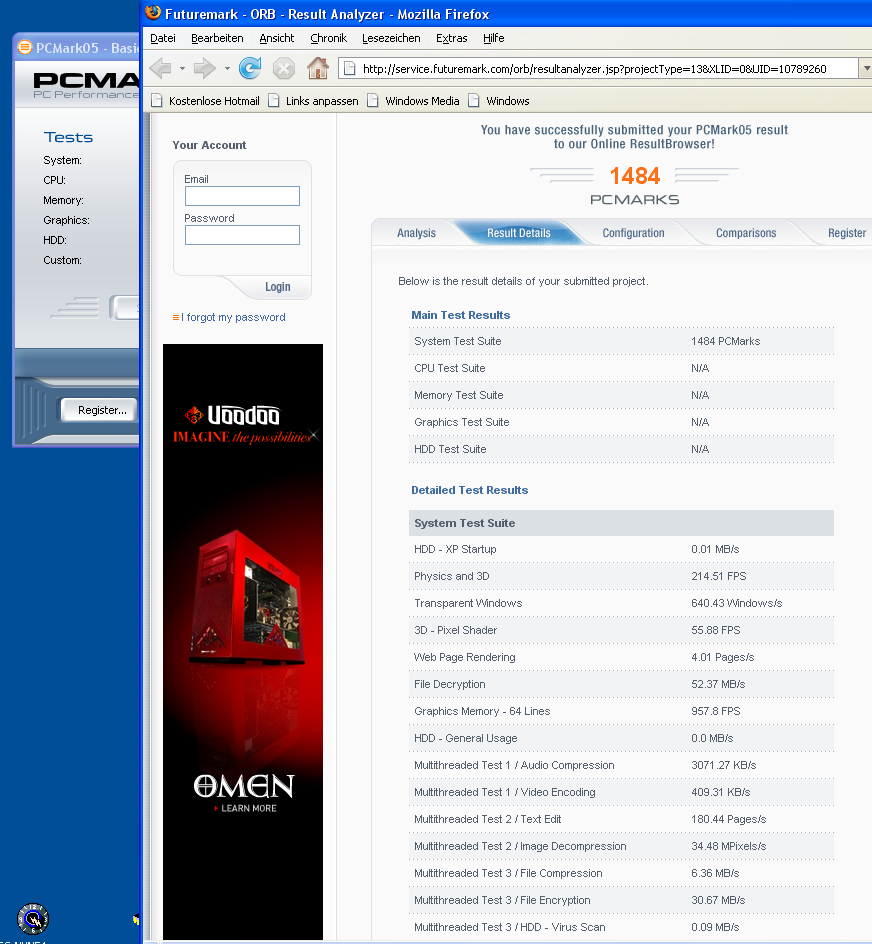Expand the URL bar history dropdown
Screen dimensions: 872x944
[x=866, y=69]
